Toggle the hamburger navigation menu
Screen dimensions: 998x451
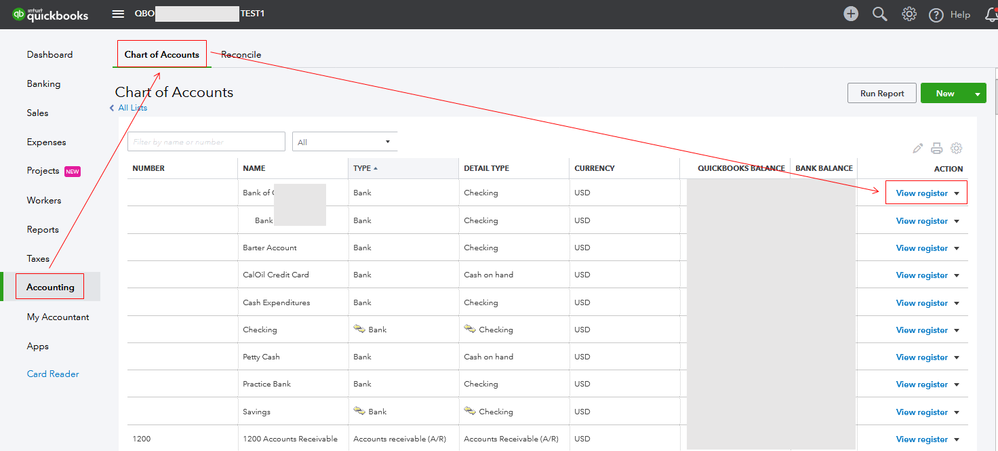click(118, 14)
